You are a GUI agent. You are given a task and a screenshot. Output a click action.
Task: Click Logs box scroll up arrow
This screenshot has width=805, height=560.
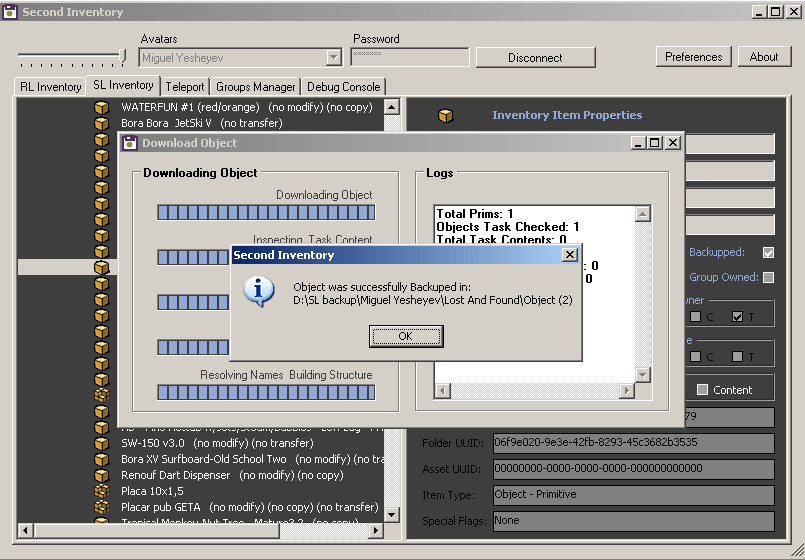[x=643, y=214]
